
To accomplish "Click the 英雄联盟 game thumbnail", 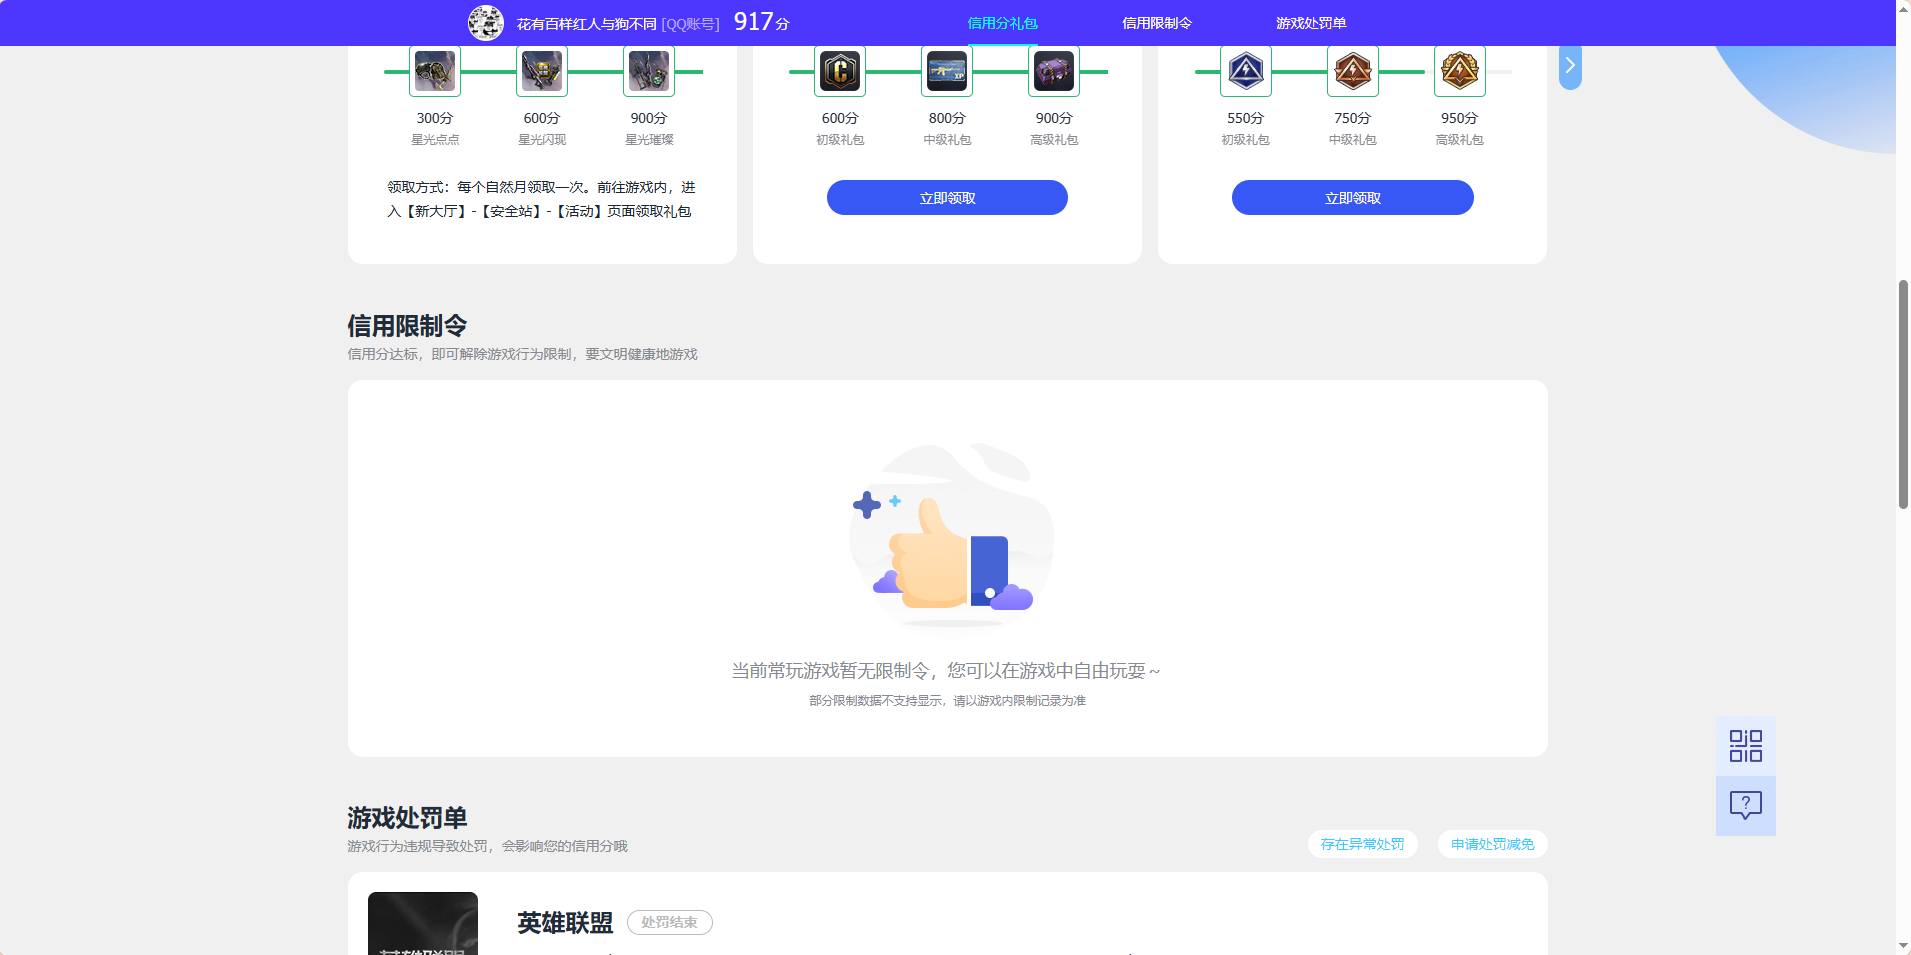I will click(423, 923).
